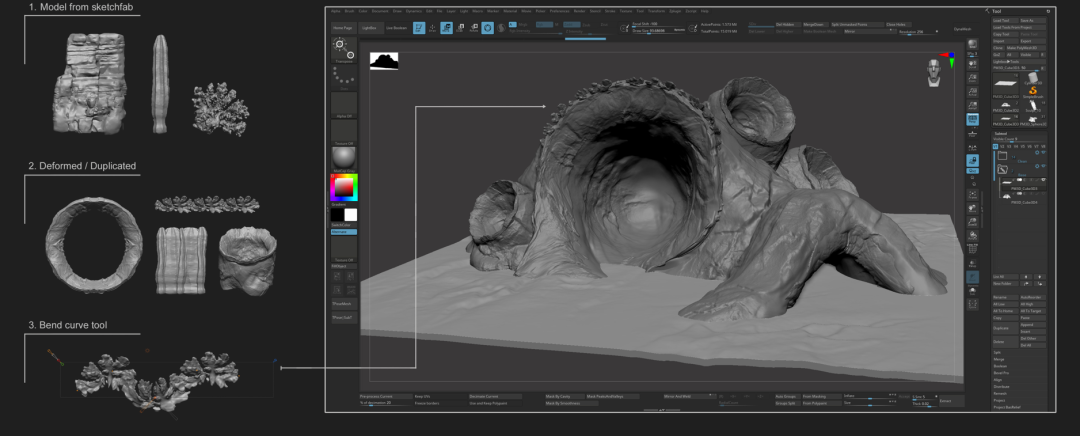Click the Move transform icon
1080x436 pixels.
point(447,28)
